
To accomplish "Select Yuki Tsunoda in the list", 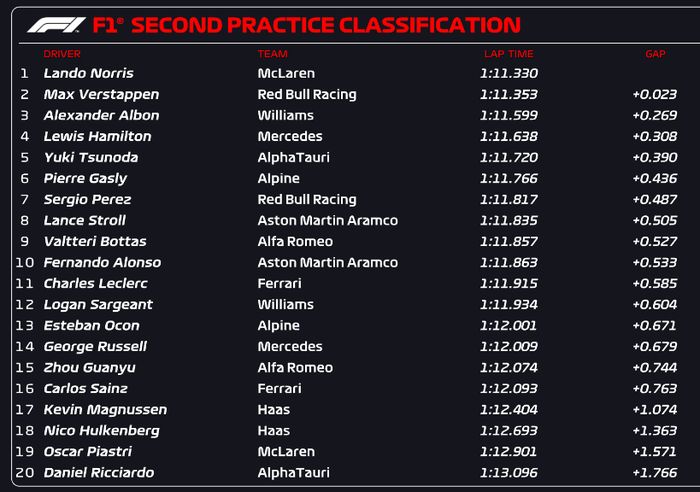I will 91,157.
